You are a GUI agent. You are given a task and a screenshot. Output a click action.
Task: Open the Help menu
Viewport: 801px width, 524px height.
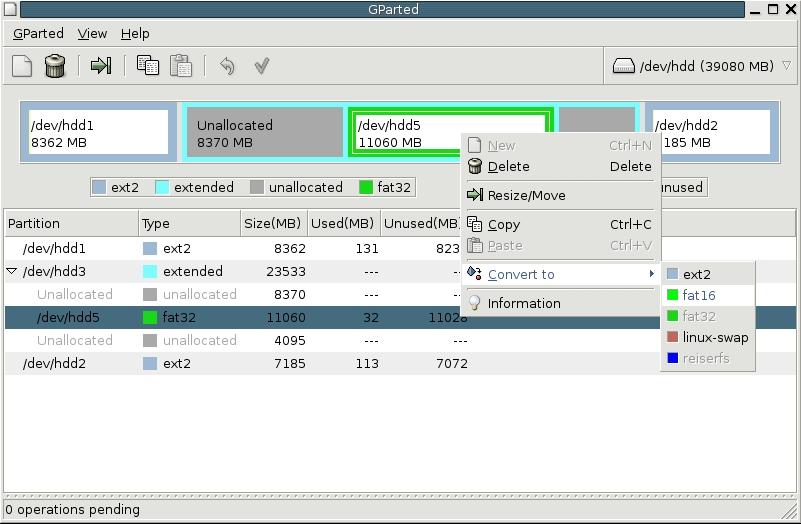tap(135, 34)
